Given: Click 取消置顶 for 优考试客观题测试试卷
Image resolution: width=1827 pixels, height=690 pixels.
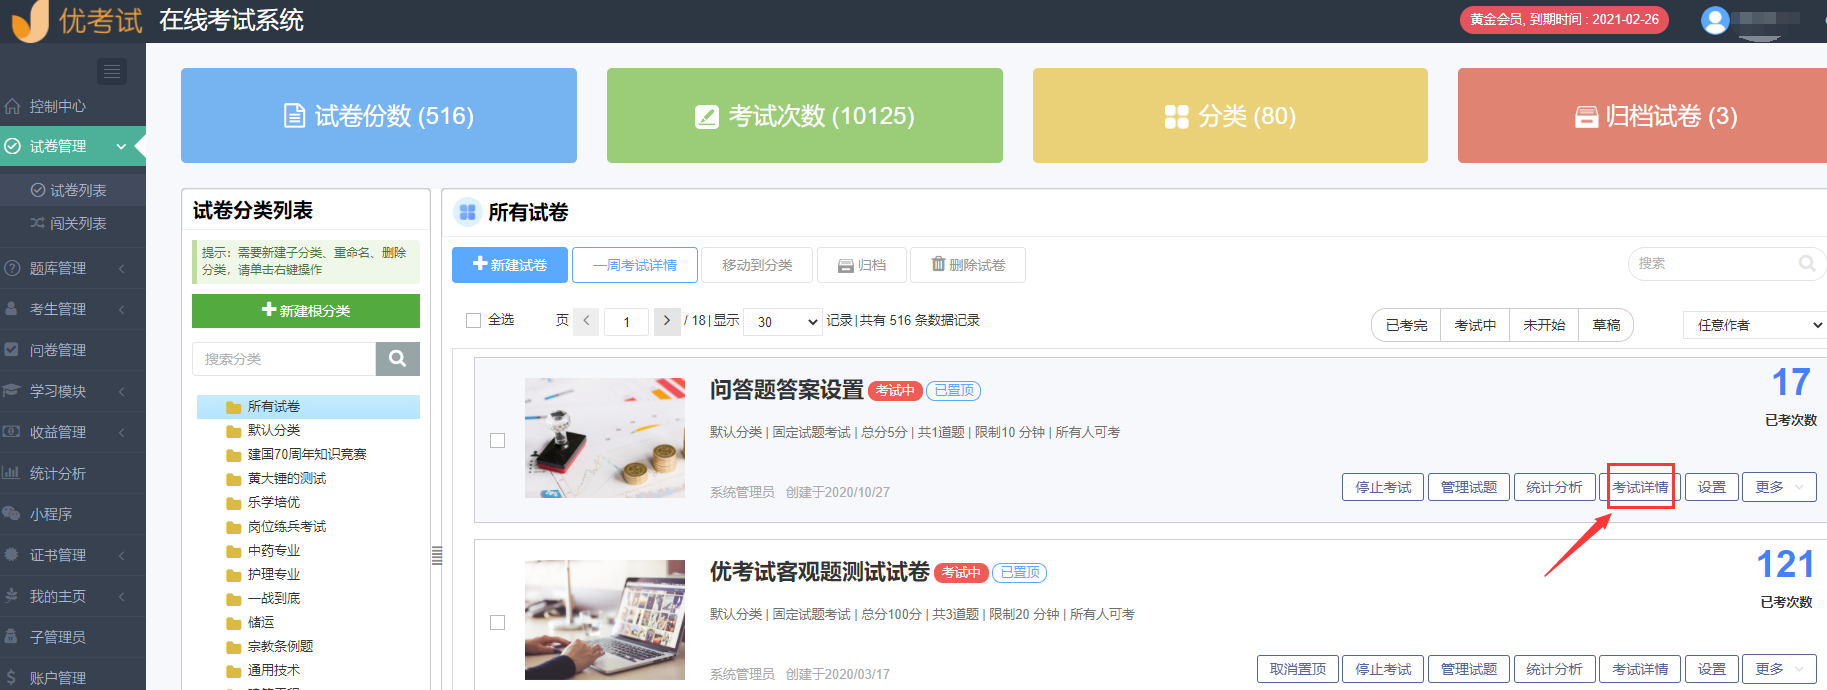Looking at the screenshot, I should click(x=1298, y=669).
